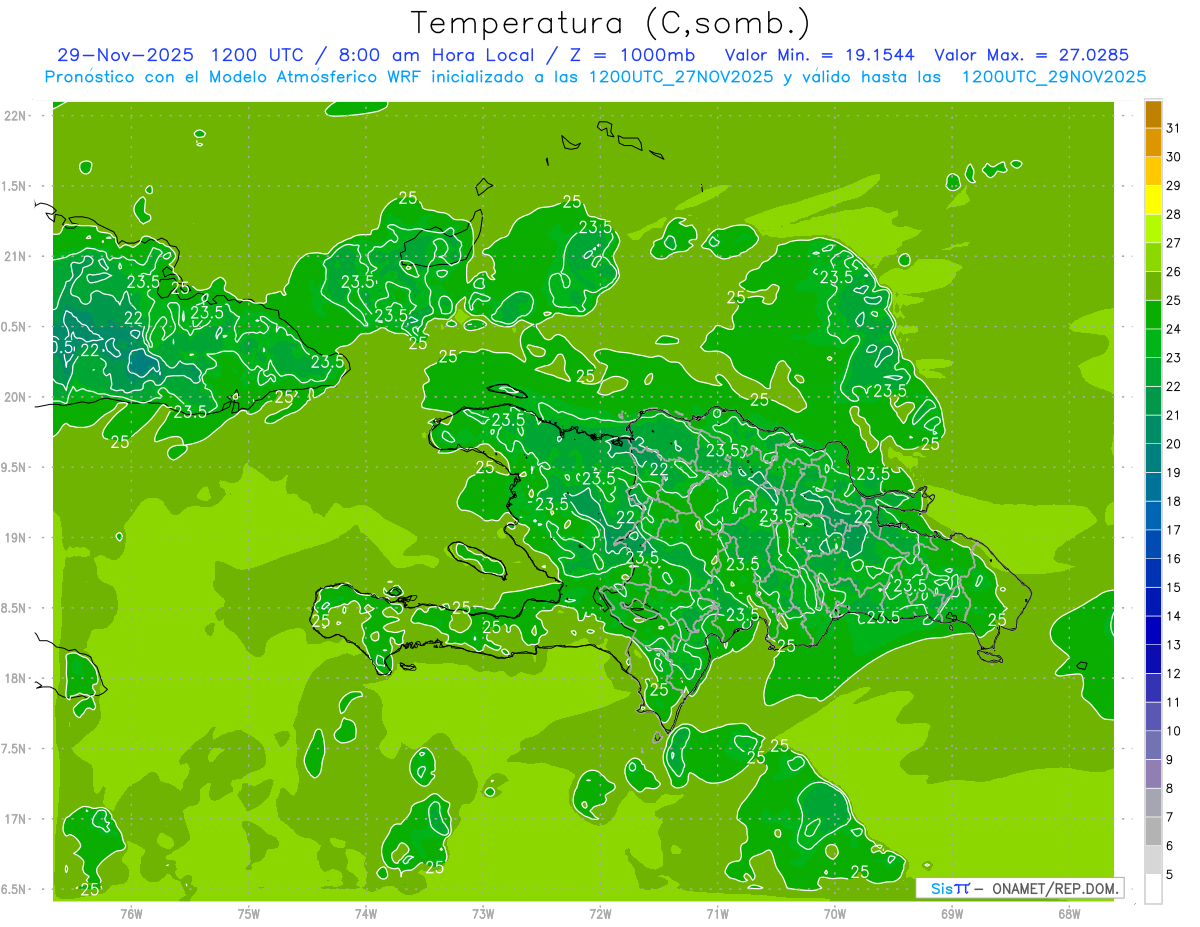Click the "70W" longitude axis label

click(x=835, y=913)
